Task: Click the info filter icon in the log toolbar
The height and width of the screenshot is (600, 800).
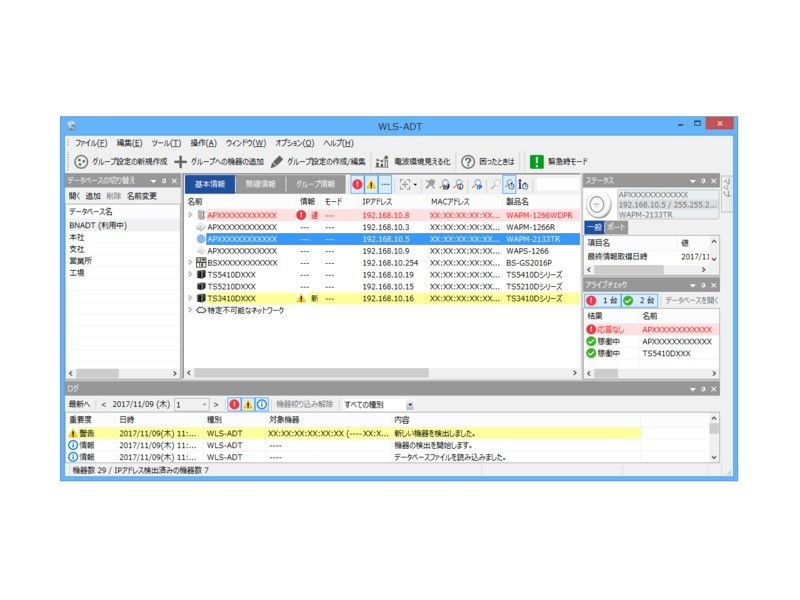Action: pyautogui.click(x=262, y=405)
